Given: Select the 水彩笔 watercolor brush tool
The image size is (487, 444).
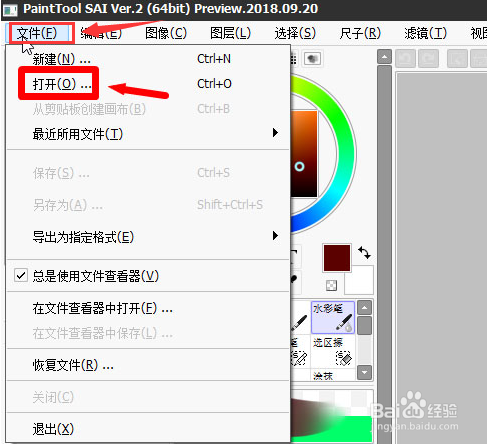Looking at the screenshot, I should [332, 317].
